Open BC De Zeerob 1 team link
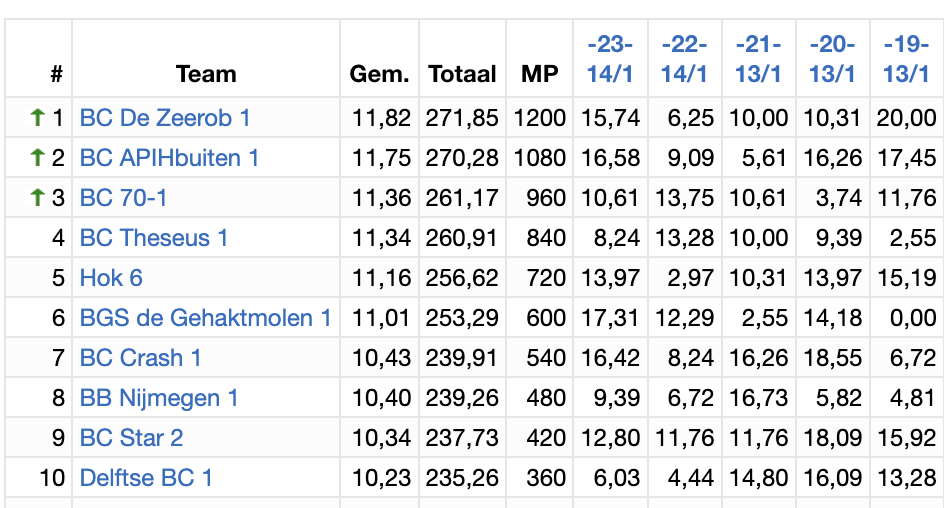Image resolution: width=944 pixels, height=508 pixels. point(165,118)
